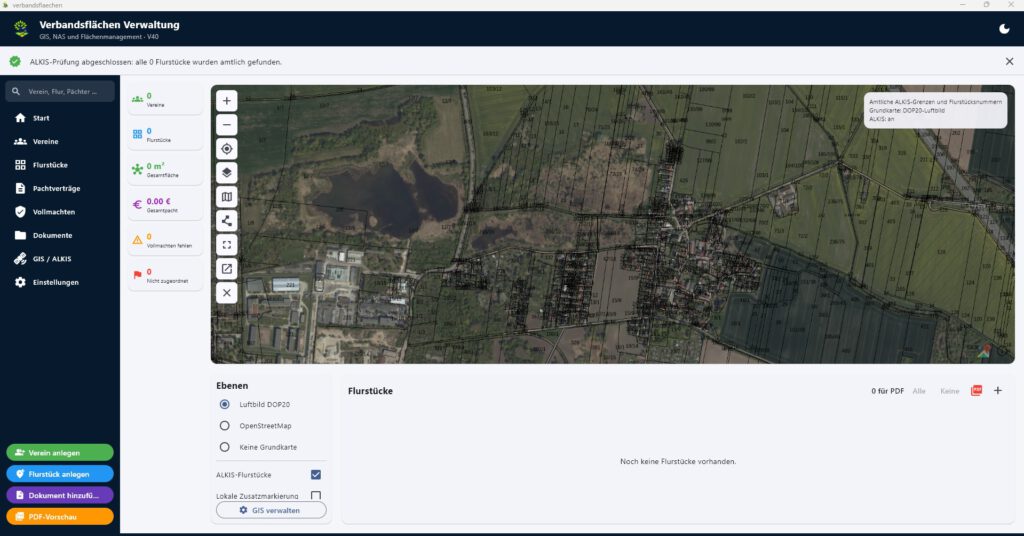Open the Gesamtfläche 0 m² card

click(x=165, y=170)
